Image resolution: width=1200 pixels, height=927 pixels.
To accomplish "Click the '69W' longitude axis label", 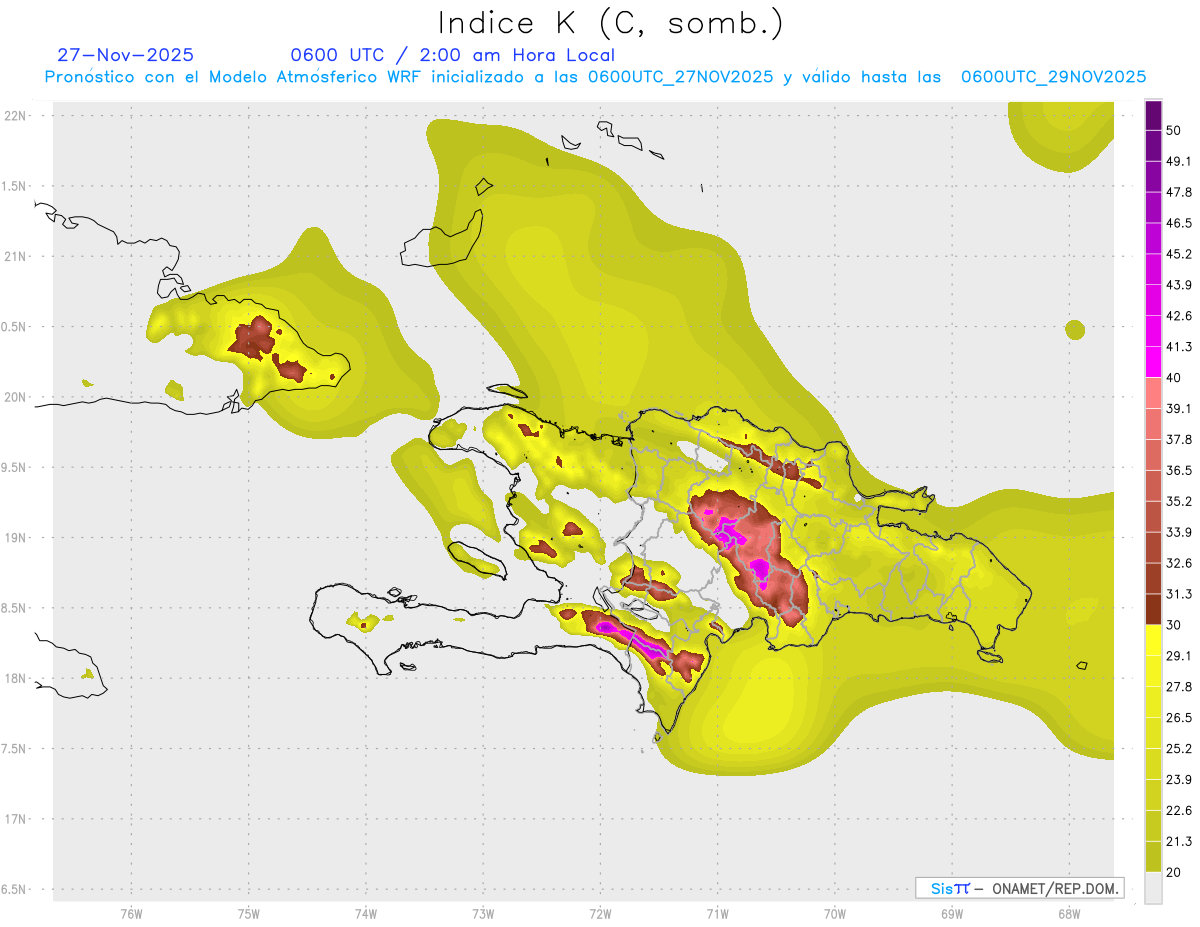I will [952, 913].
